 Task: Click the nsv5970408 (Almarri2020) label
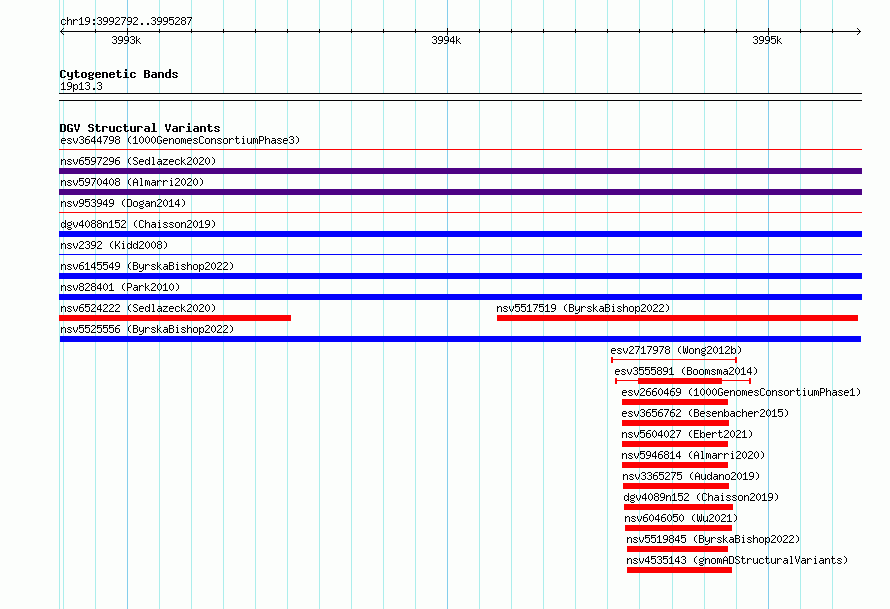pyautogui.click(x=132, y=182)
